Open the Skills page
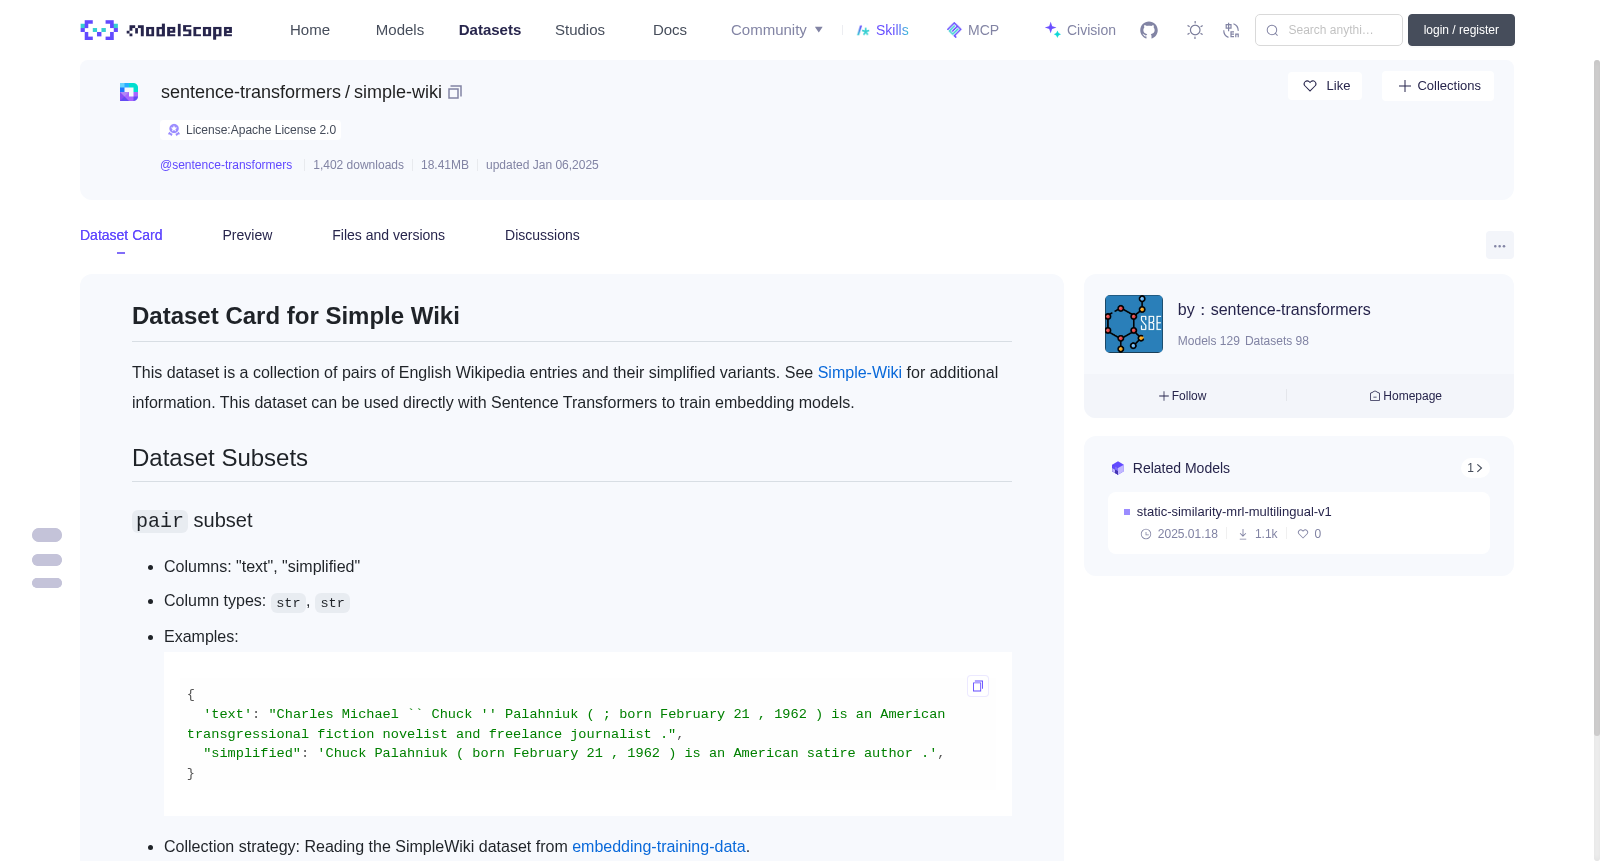The image size is (1600, 861). [x=892, y=30]
